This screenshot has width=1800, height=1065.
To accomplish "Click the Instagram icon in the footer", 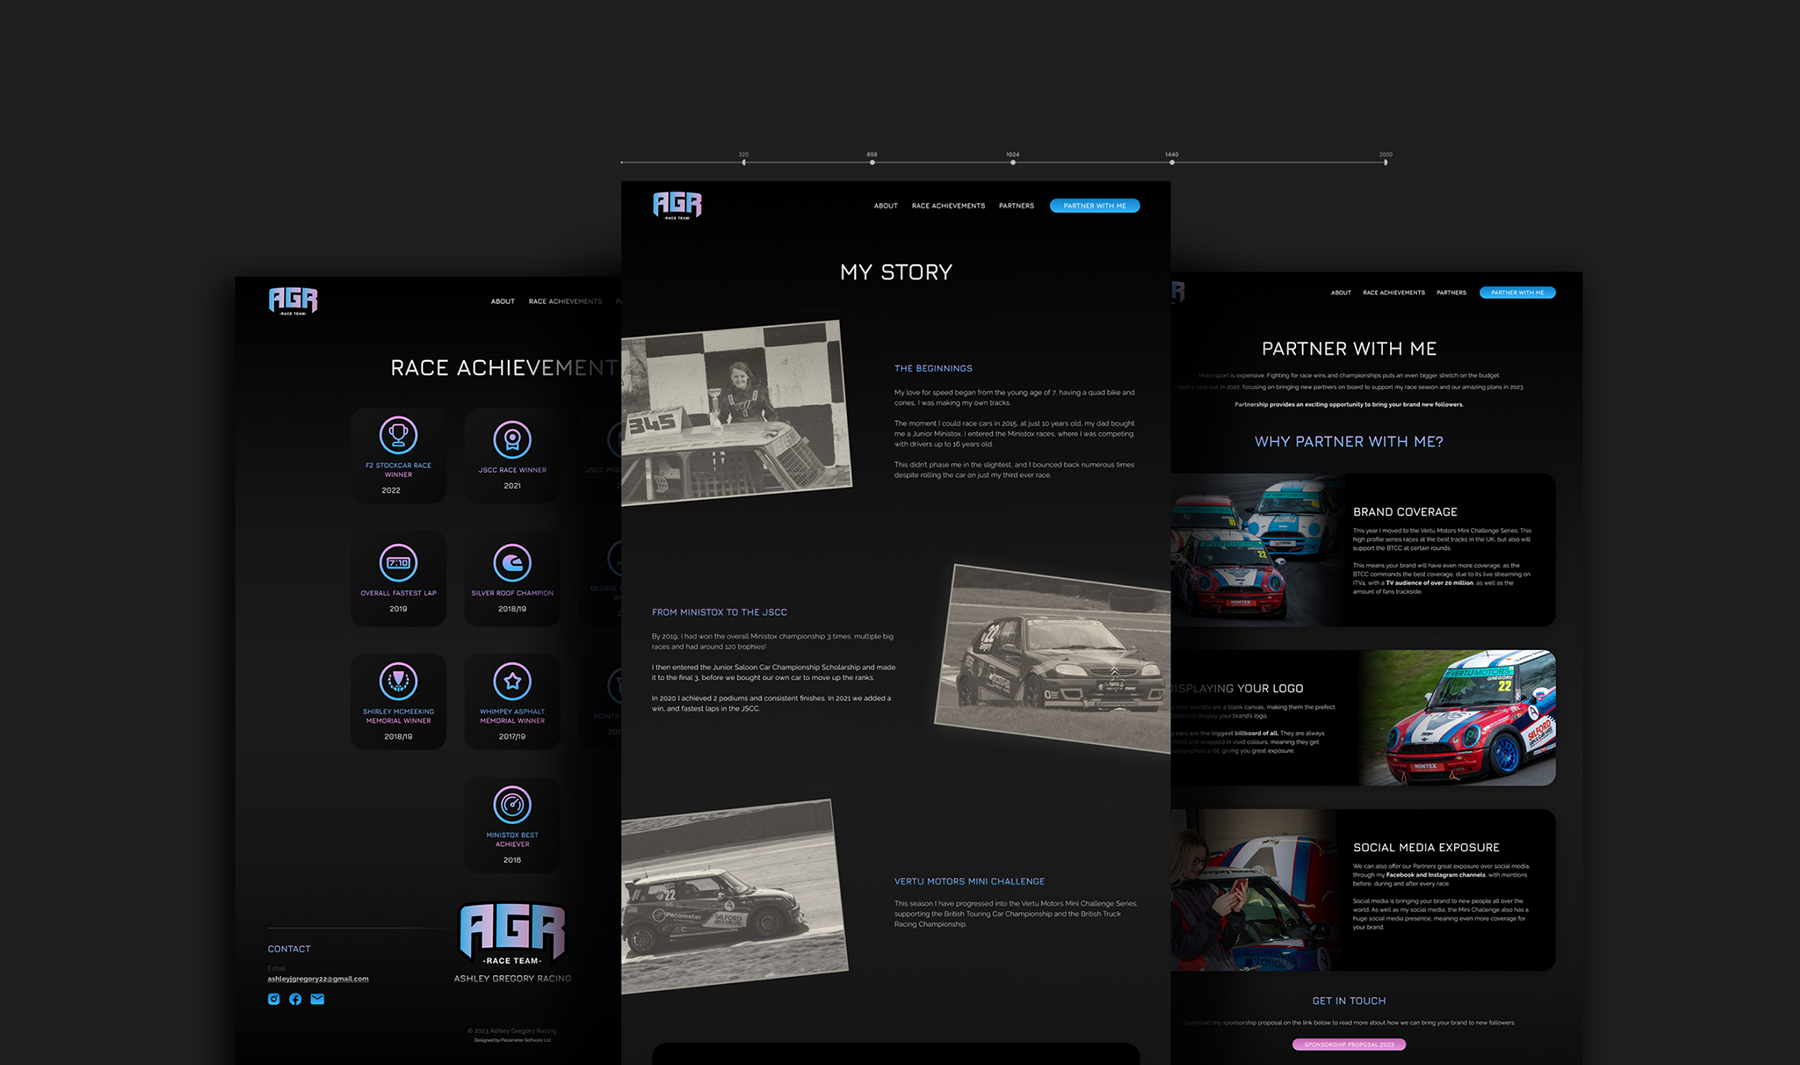I will [274, 999].
